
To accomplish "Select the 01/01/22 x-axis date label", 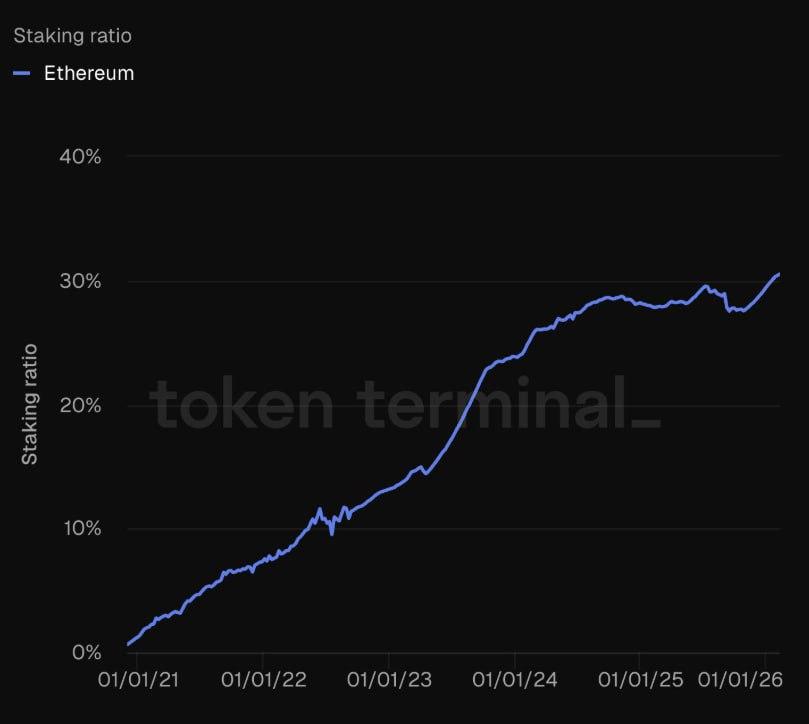I will point(263,681).
